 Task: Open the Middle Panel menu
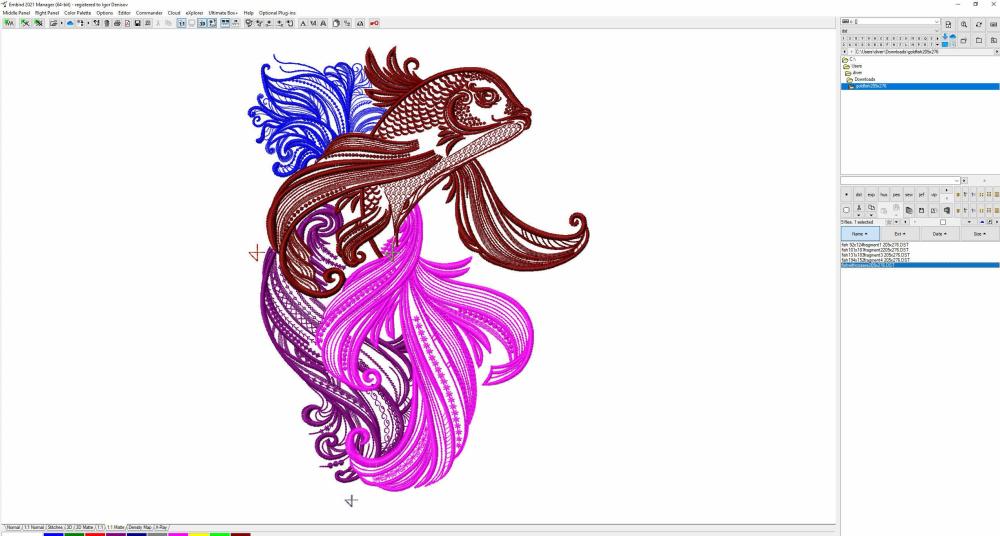click(x=16, y=13)
